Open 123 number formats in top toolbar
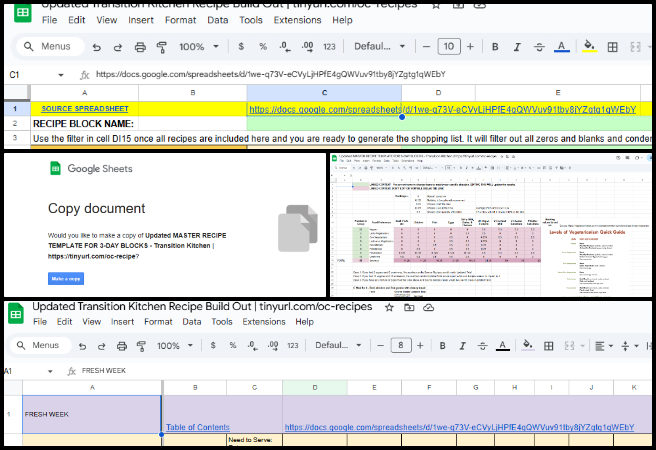 coord(329,47)
